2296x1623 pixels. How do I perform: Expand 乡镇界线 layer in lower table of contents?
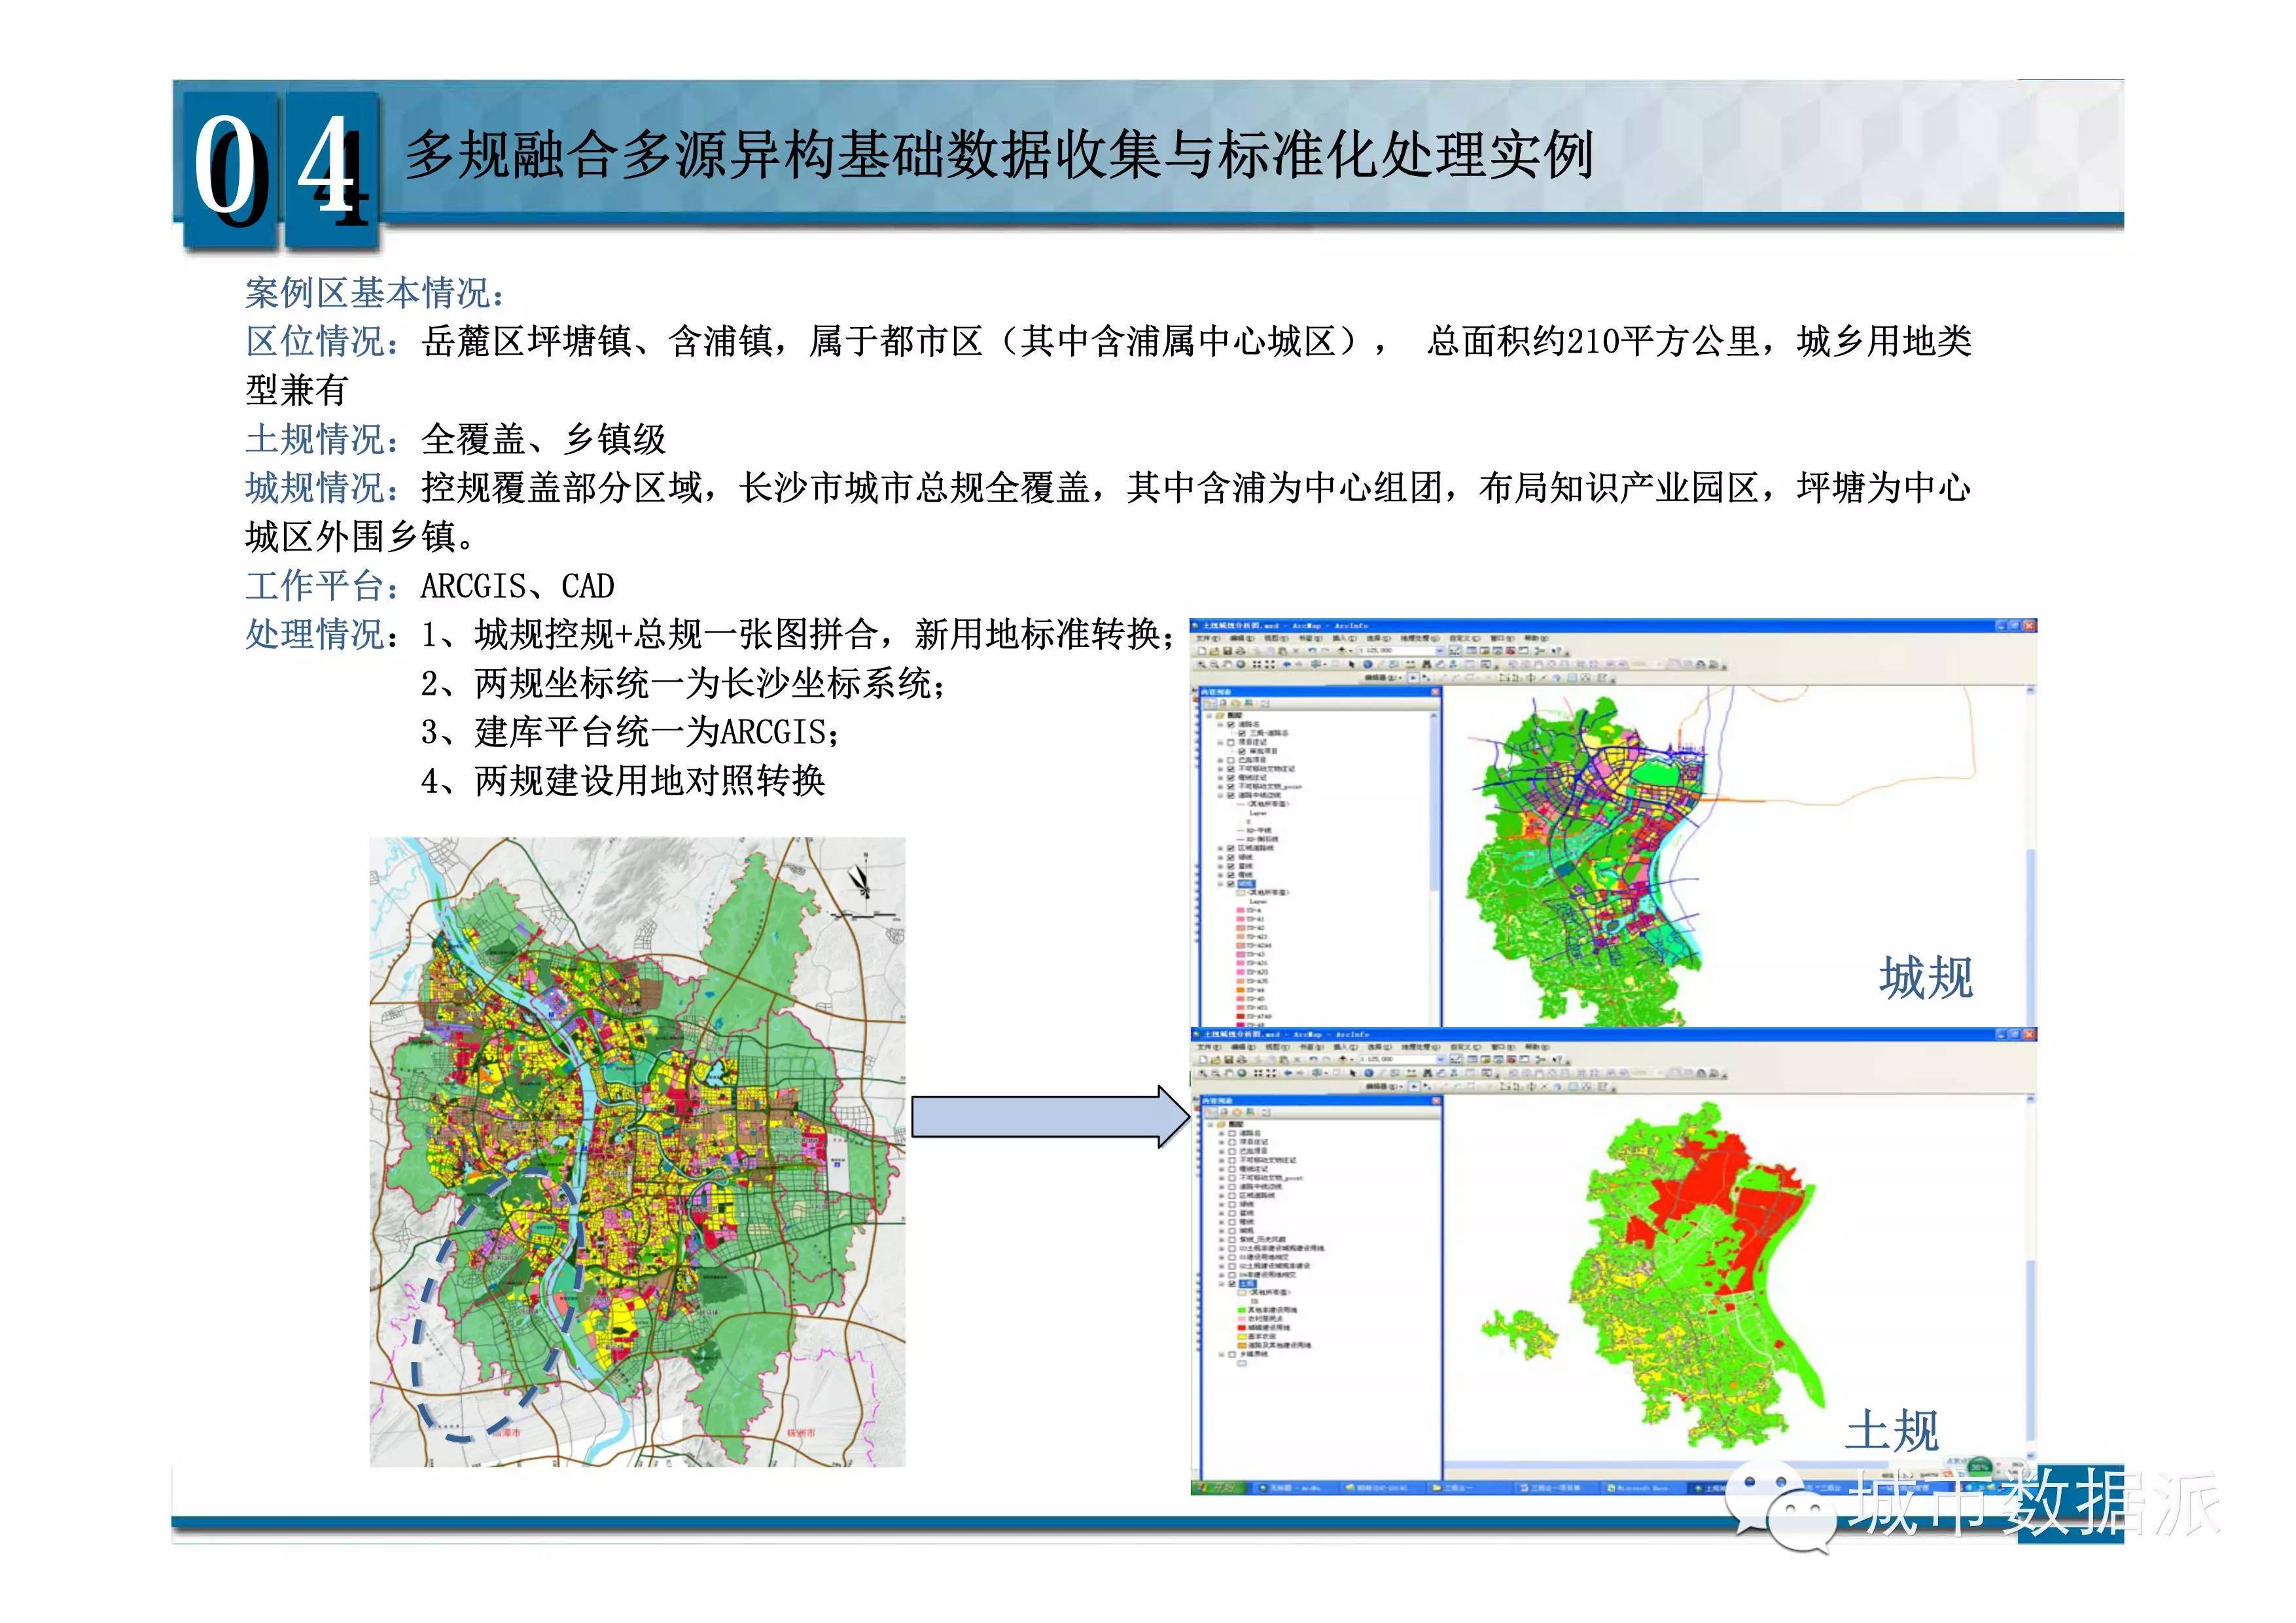(1222, 1354)
